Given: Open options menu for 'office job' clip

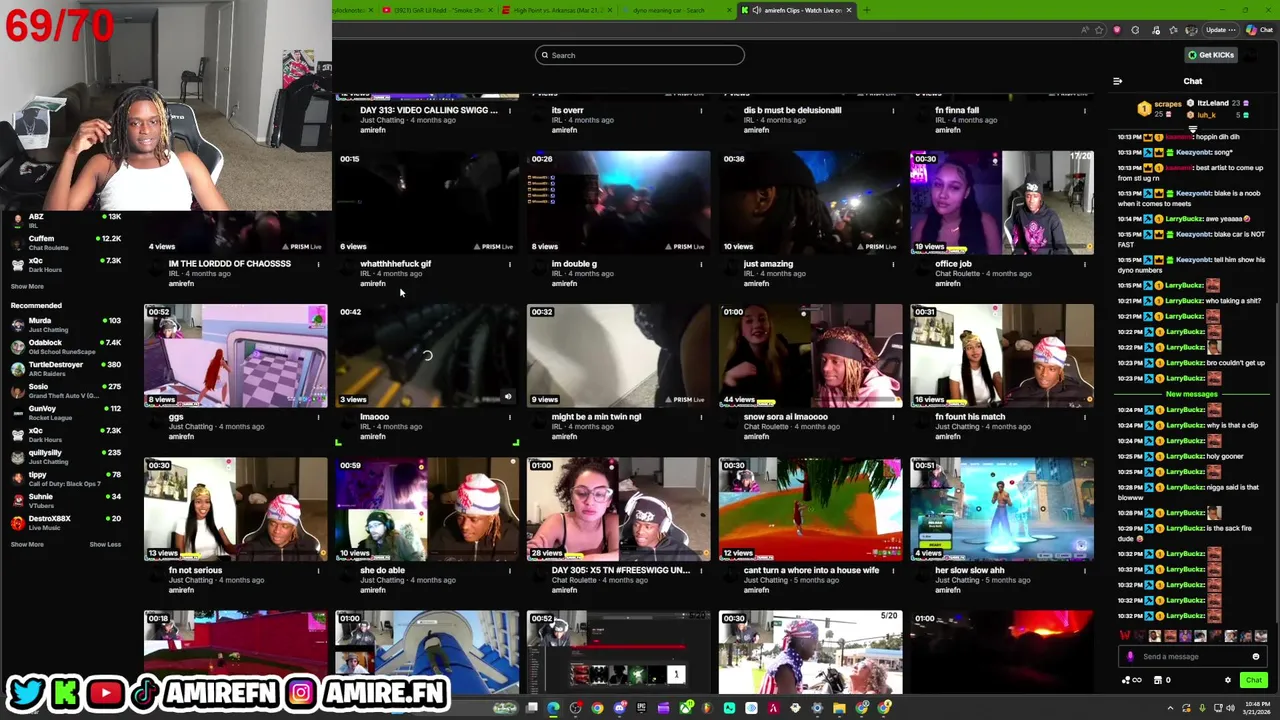Looking at the screenshot, I should 1084,265.
